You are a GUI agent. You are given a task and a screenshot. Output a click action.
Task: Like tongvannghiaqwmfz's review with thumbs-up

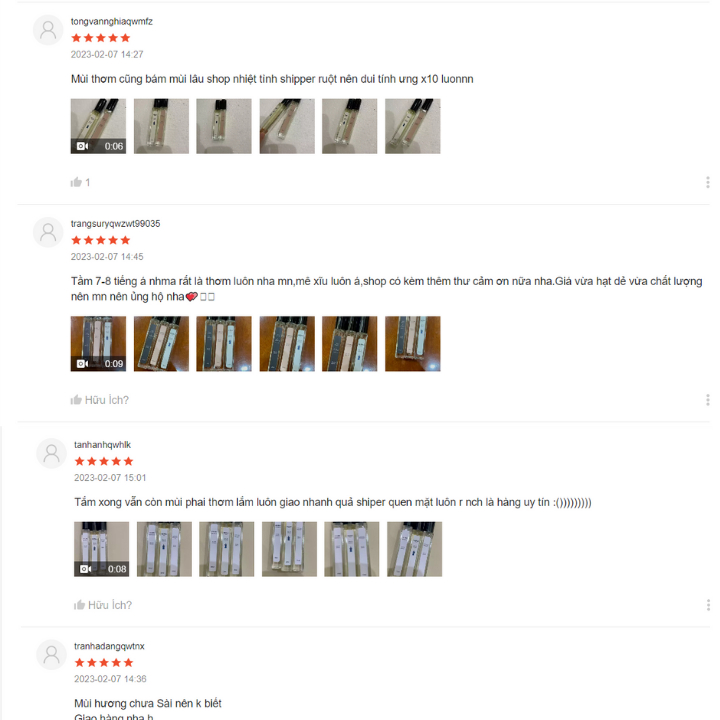pyautogui.click(x=76, y=182)
